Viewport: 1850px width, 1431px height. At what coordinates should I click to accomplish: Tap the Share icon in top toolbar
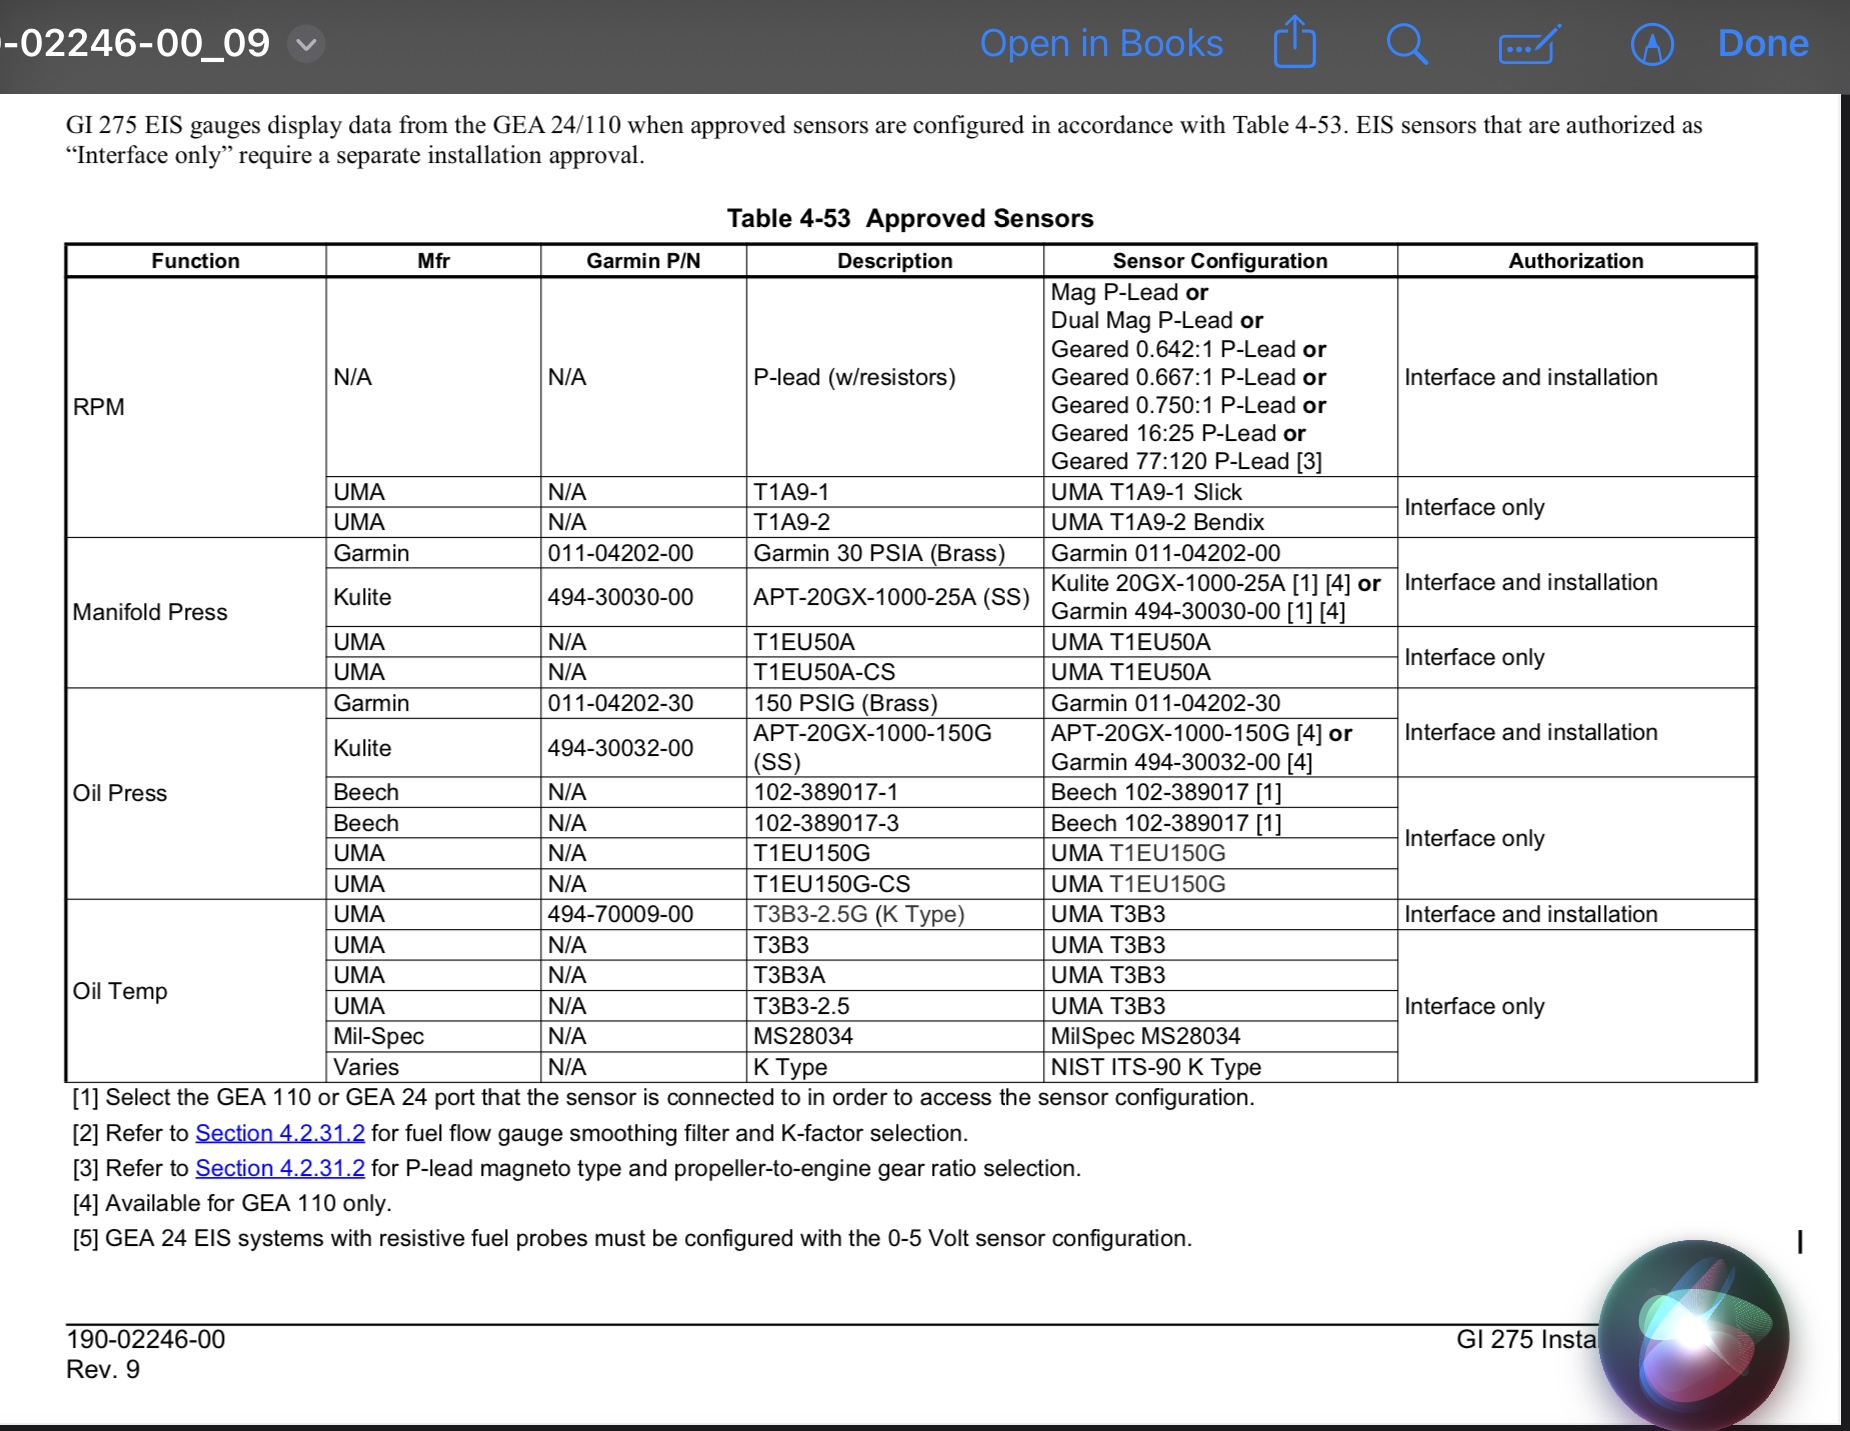[1294, 43]
